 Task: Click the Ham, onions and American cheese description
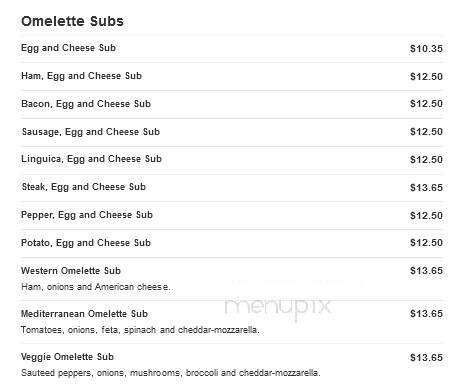[96, 287]
